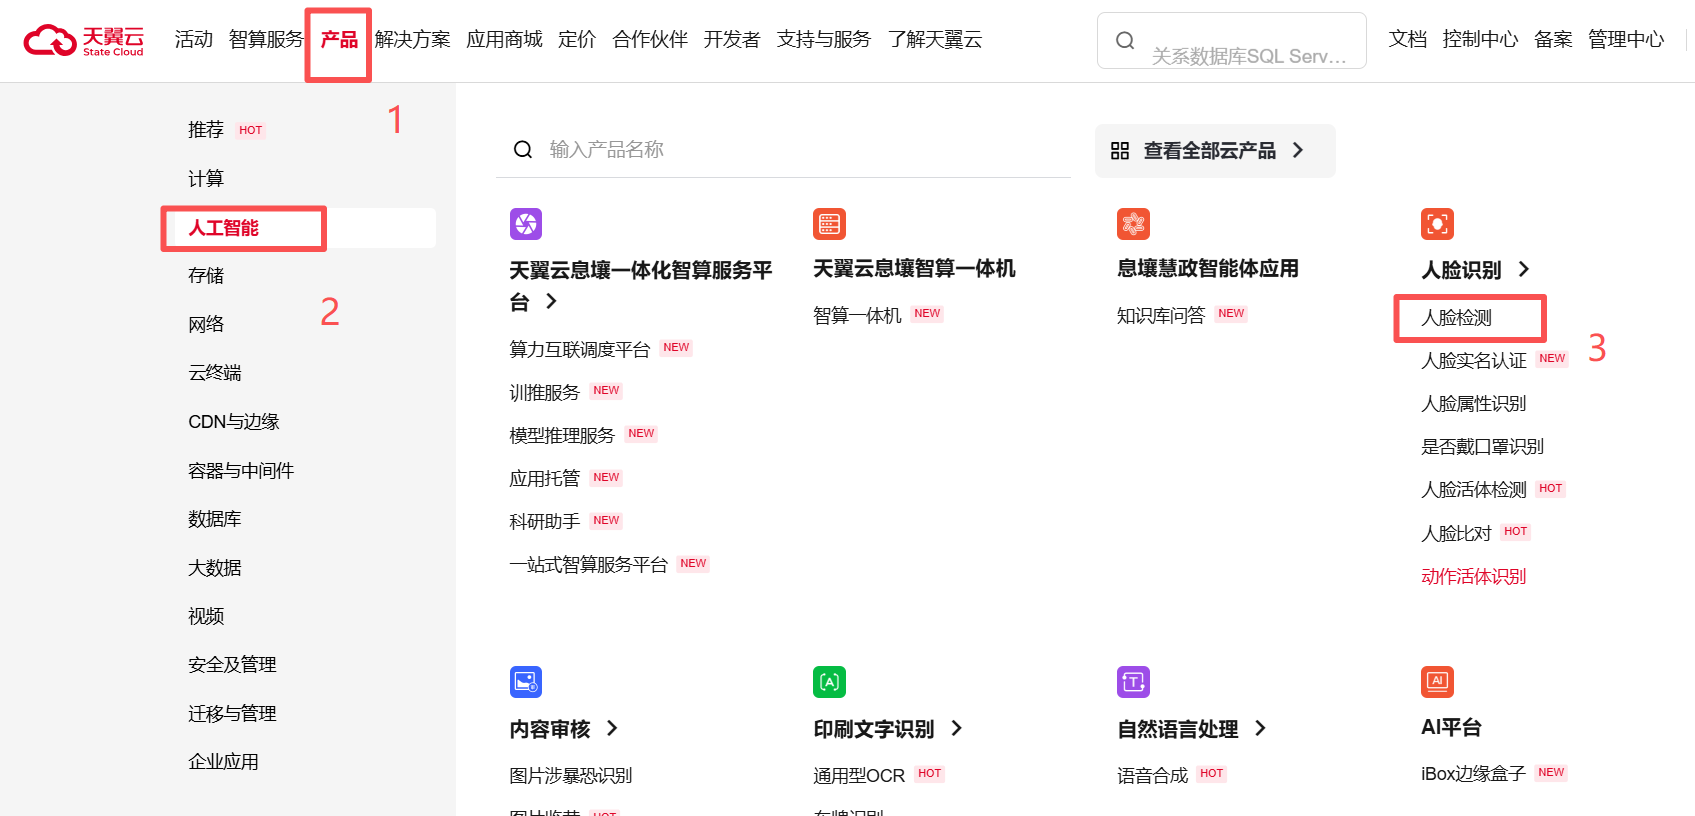The width and height of the screenshot is (1695, 816).
Task: Expand 内容审核 using its arrow
Action: pyautogui.click(x=612, y=728)
